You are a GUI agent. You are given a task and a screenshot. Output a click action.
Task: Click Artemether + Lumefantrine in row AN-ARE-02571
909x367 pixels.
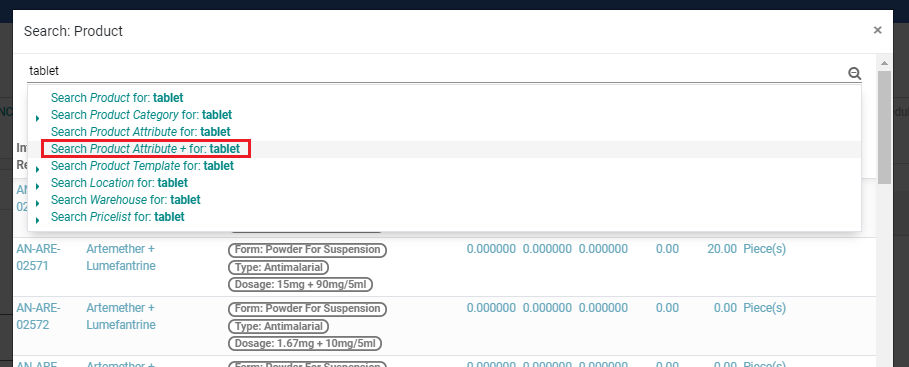tap(121, 257)
